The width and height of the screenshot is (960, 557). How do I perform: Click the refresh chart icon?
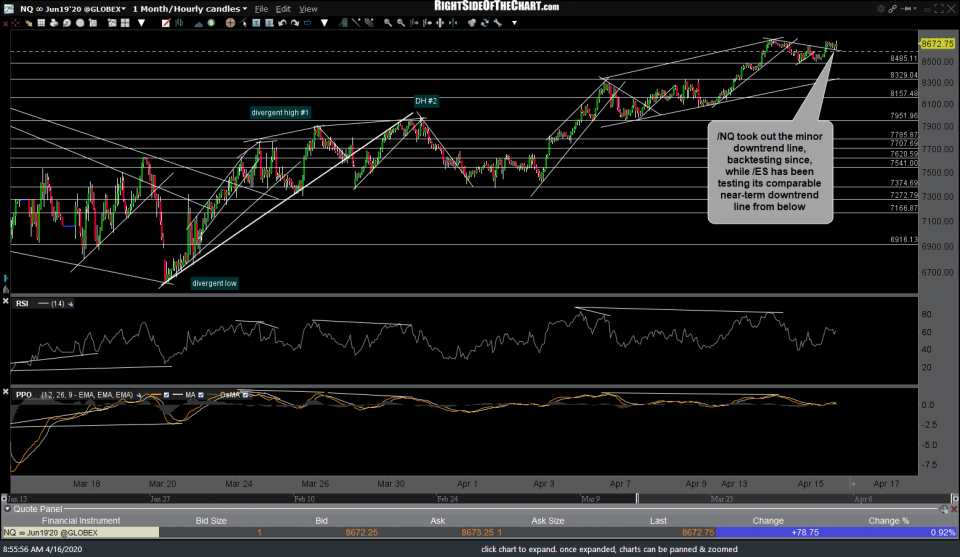pyautogui.click(x=485, y=23)
